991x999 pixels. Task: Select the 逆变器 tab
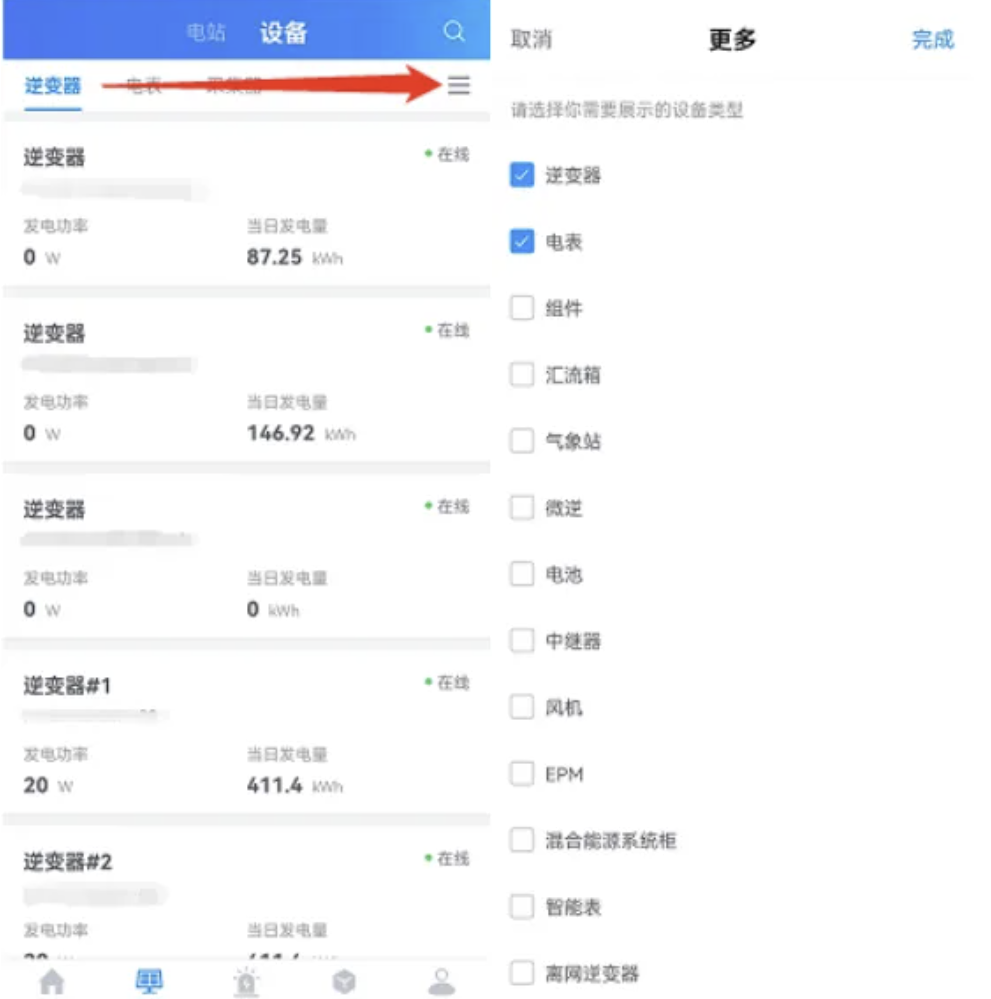pos(53,85)
